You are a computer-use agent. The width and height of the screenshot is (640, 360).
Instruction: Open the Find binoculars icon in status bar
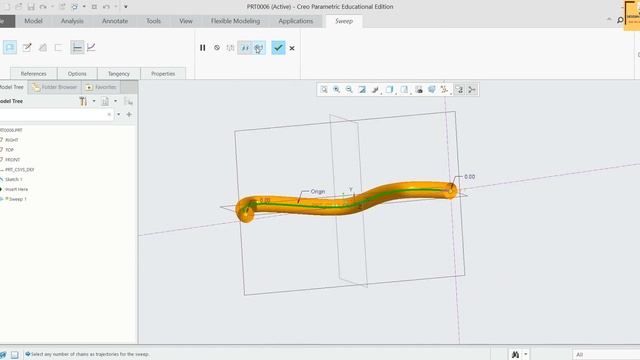pos(516,354)
